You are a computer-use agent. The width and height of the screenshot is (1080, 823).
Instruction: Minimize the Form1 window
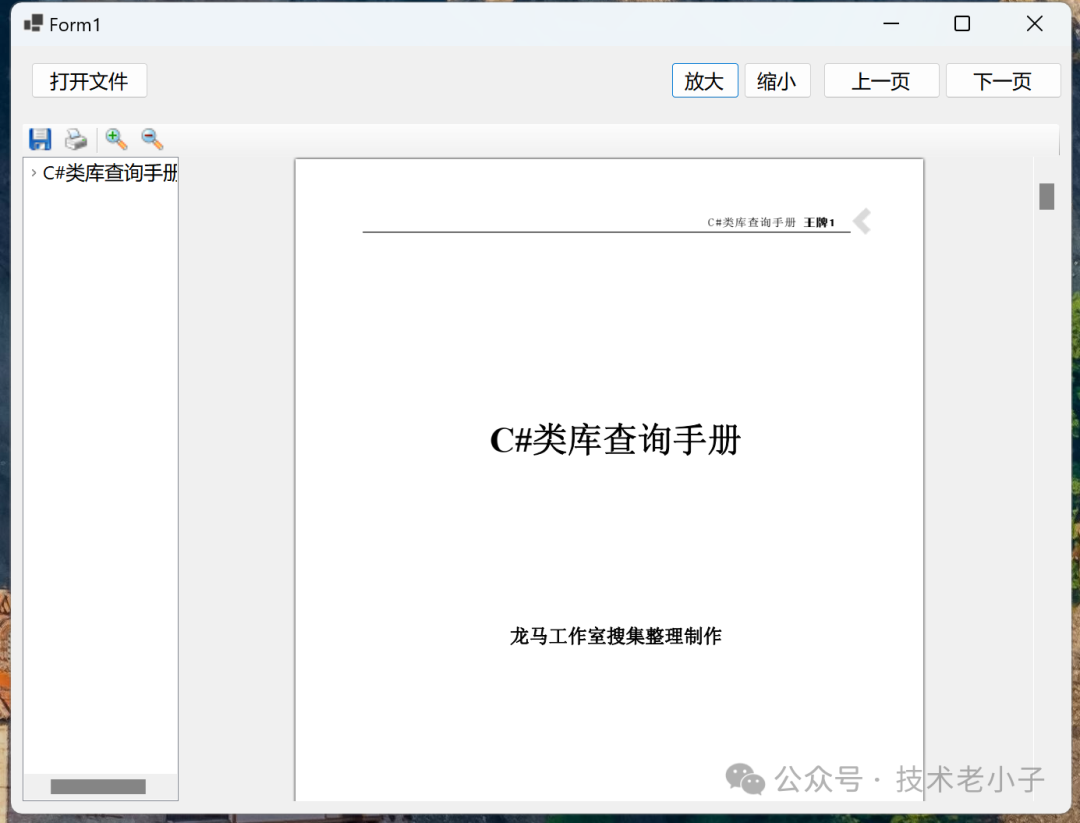pyautogui.click(x=889, y=24)
